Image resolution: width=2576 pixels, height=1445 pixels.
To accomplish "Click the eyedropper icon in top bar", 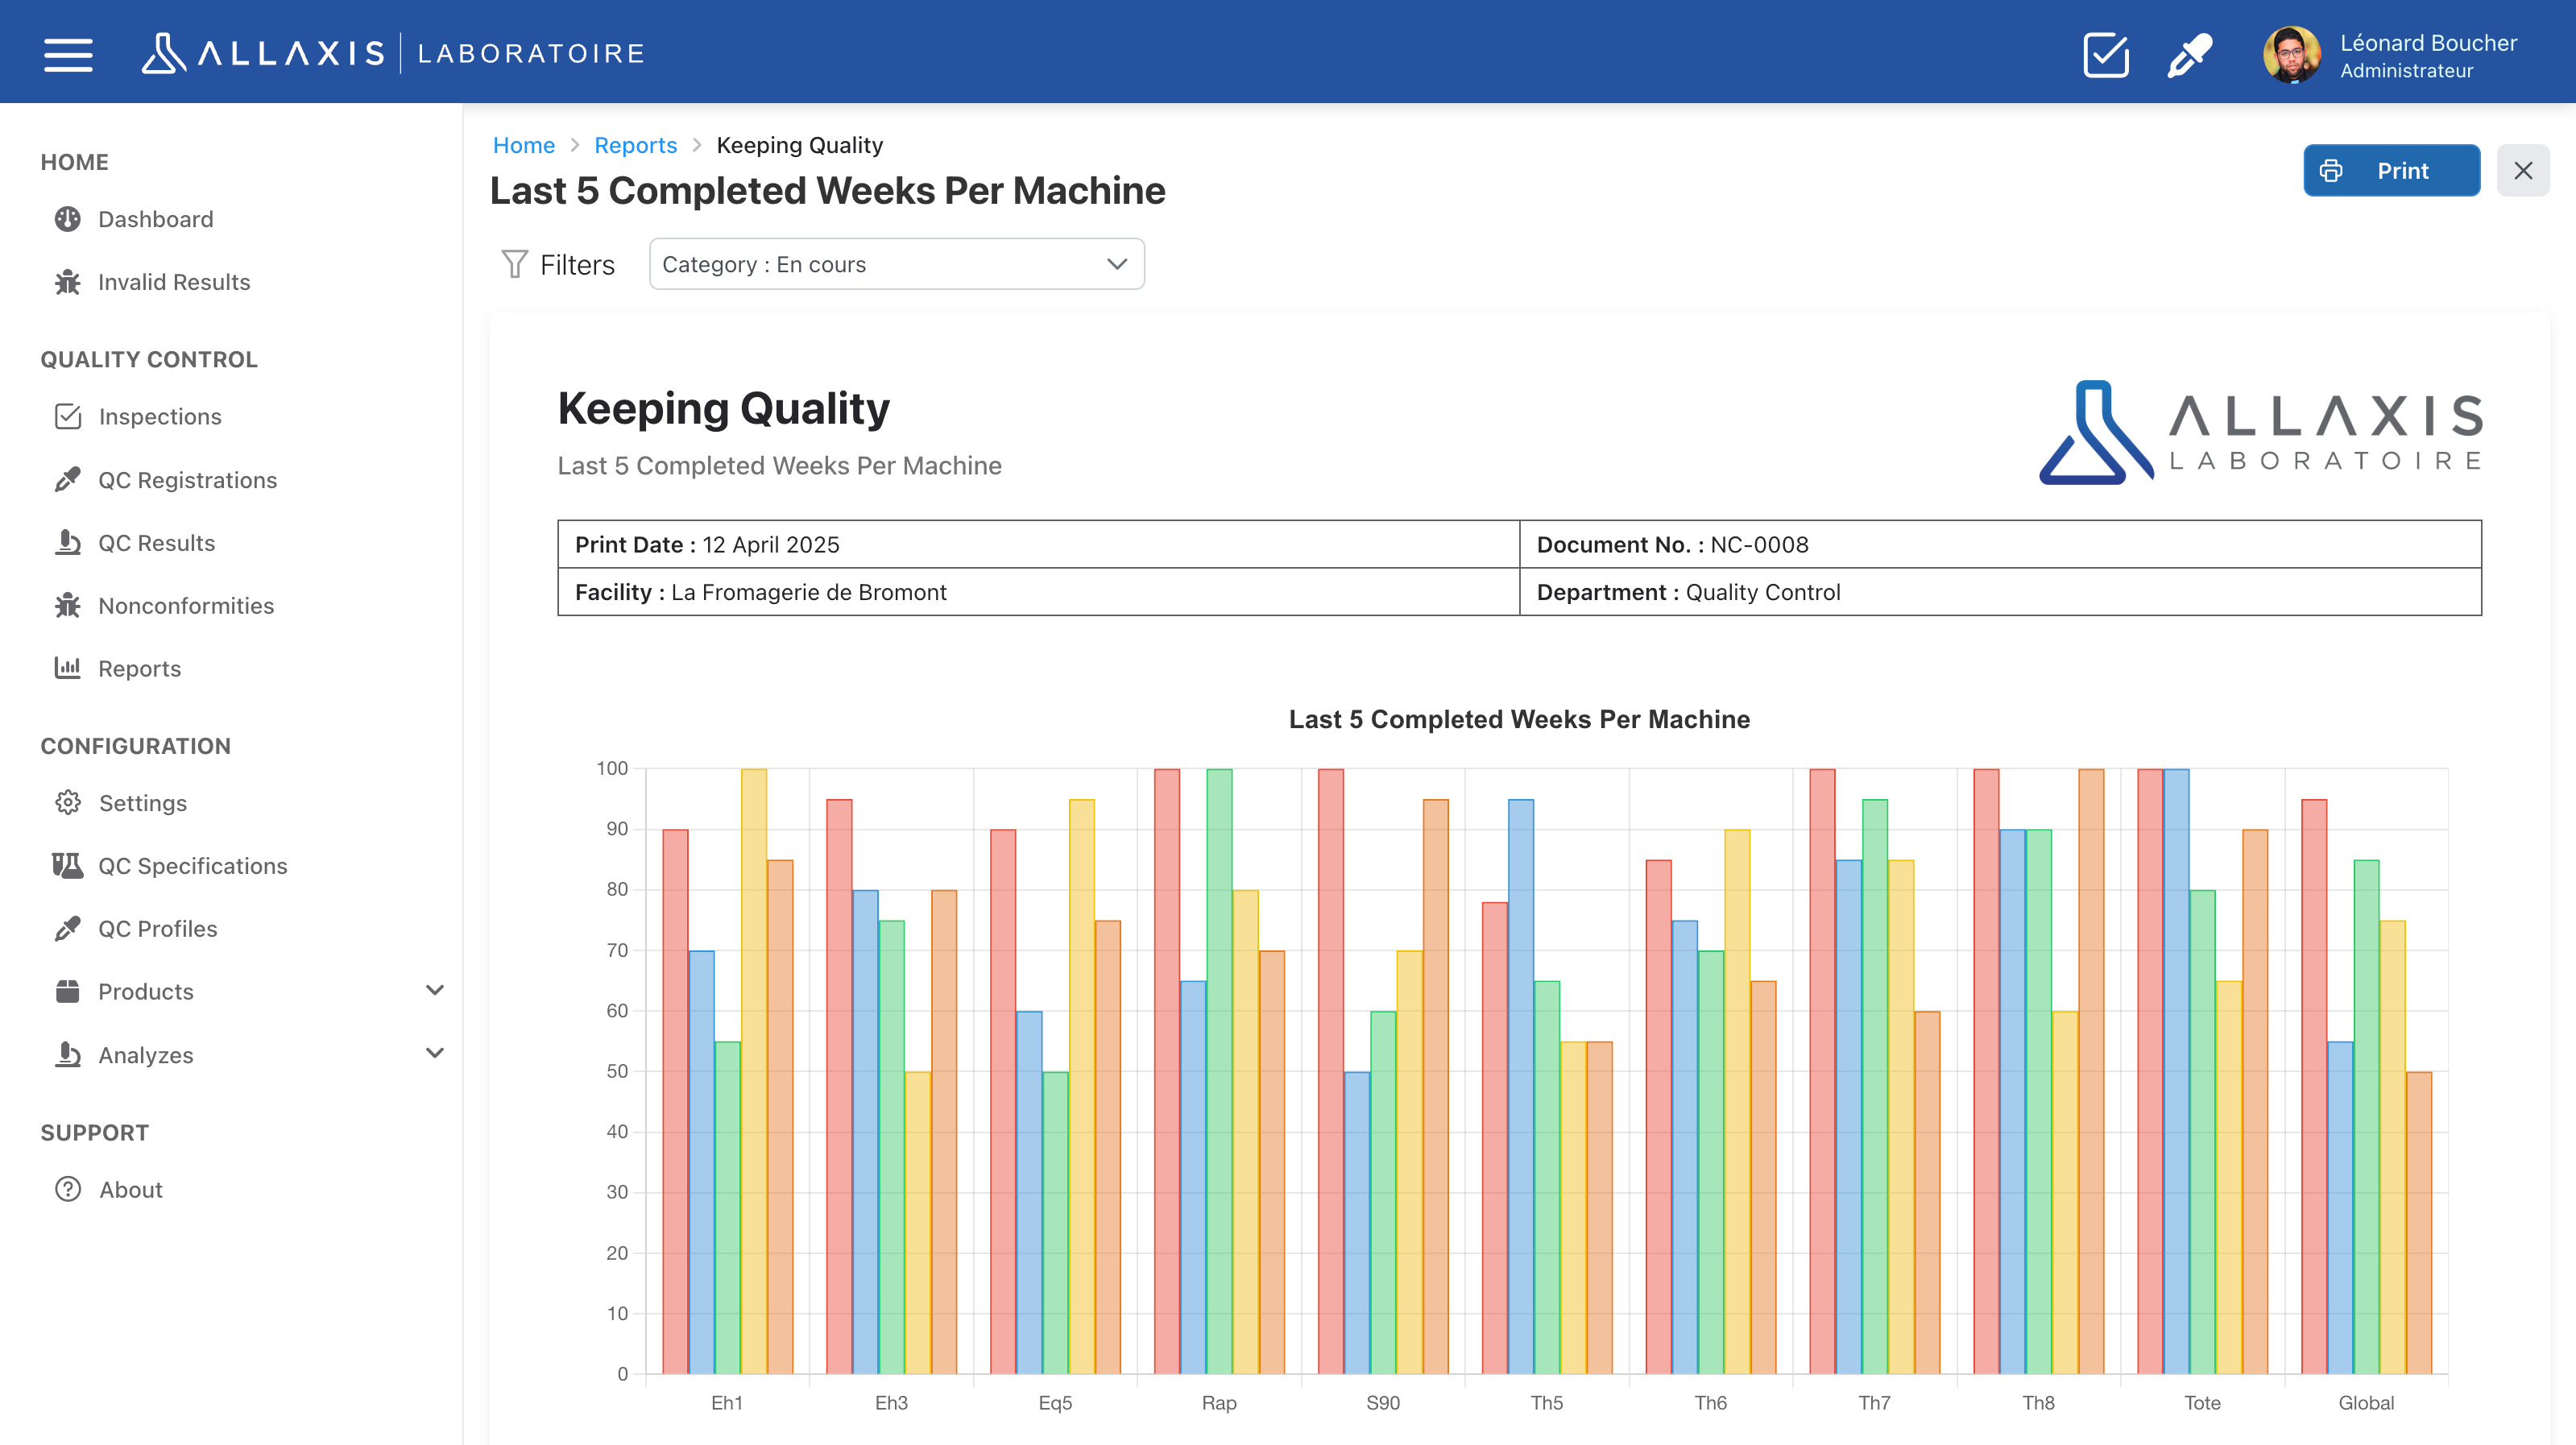I will point(2189,54).
